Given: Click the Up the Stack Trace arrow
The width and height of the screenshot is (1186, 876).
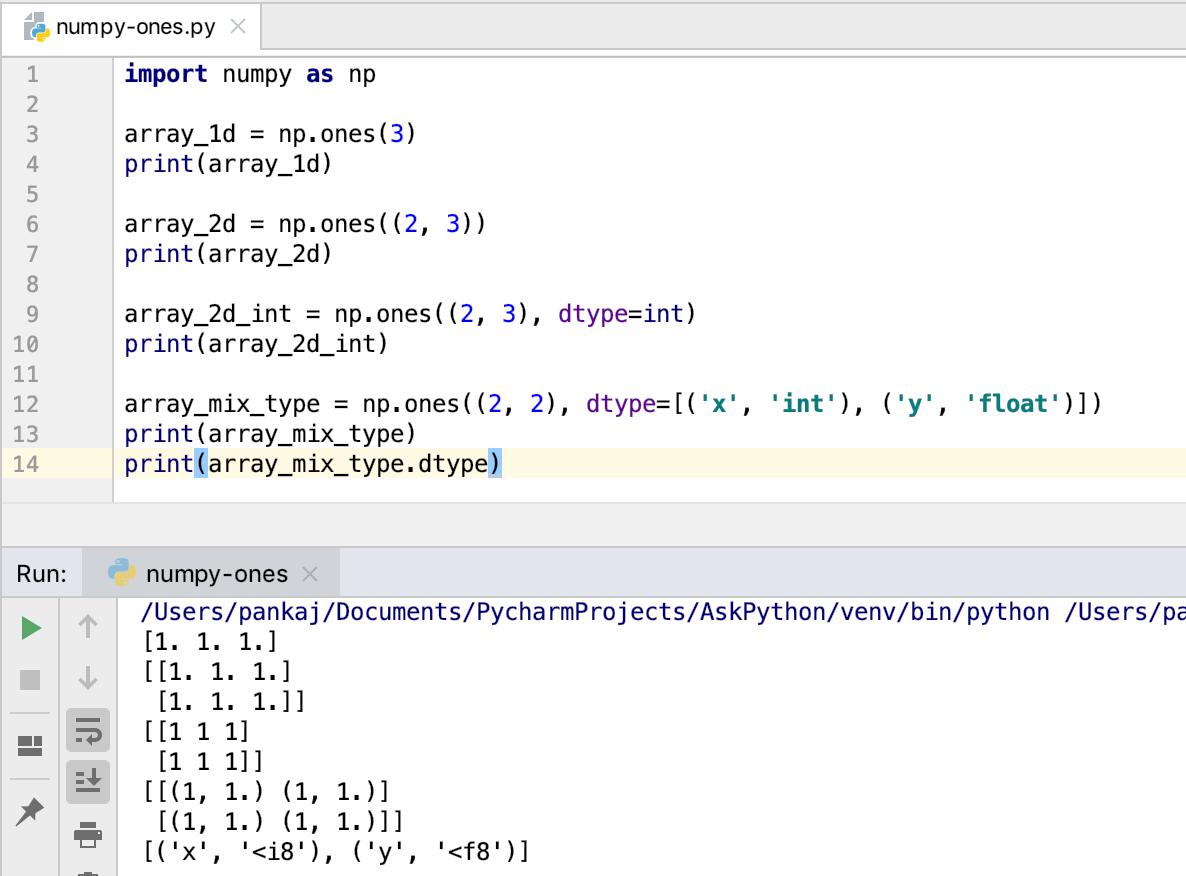Looking at the screenshot, I should [86, 627].
